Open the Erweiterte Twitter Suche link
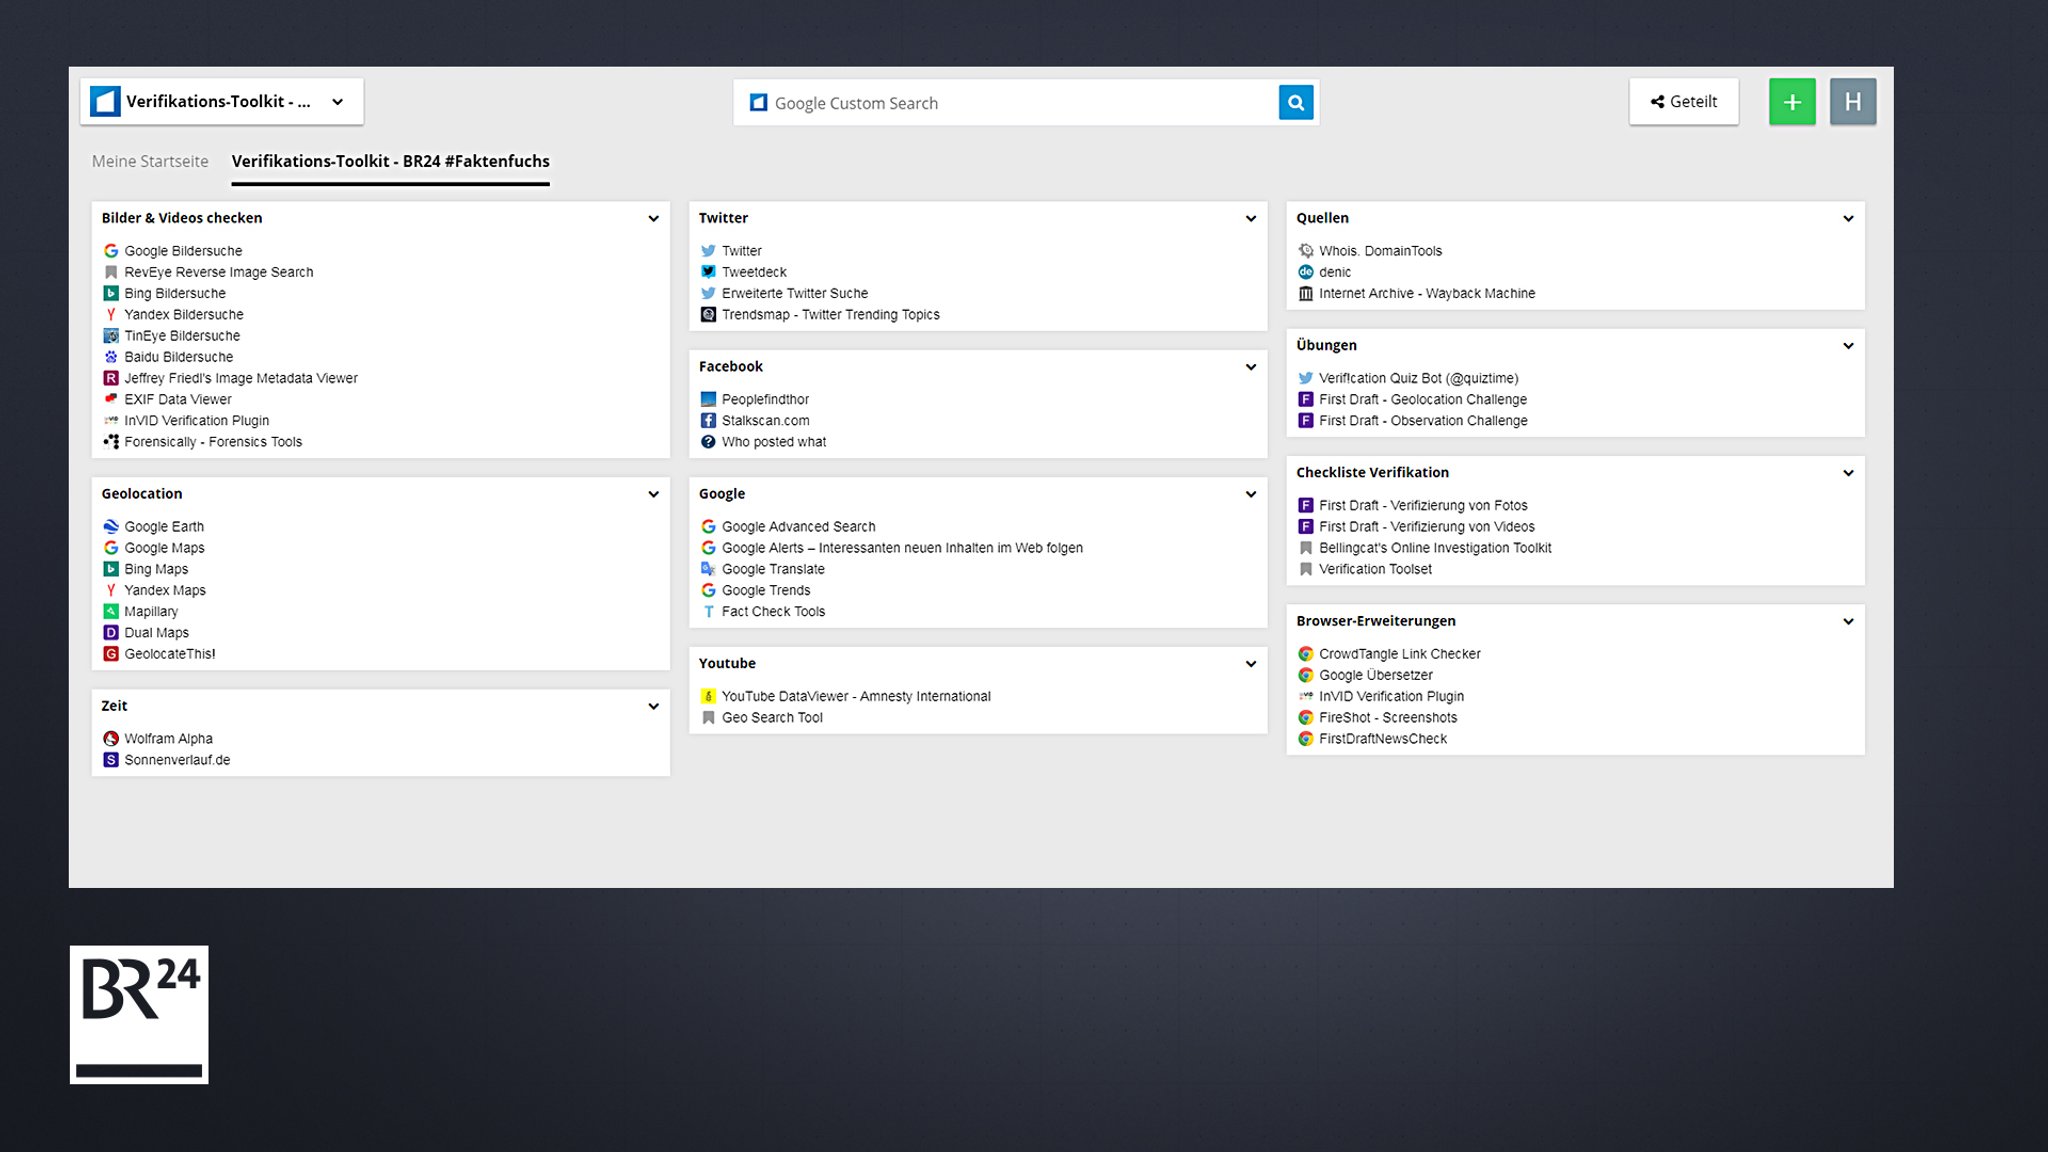This screenshot has width=2048, height=1152. pos(795,293)
